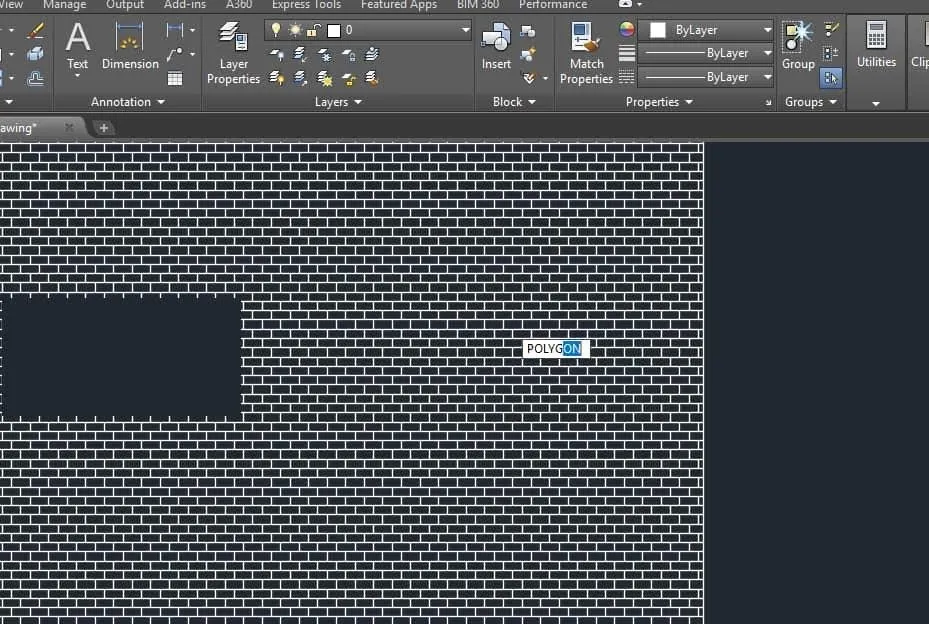Expand the Layers panel
The width and height of the screenshot is (929, 624).
(x=338, y=102)
